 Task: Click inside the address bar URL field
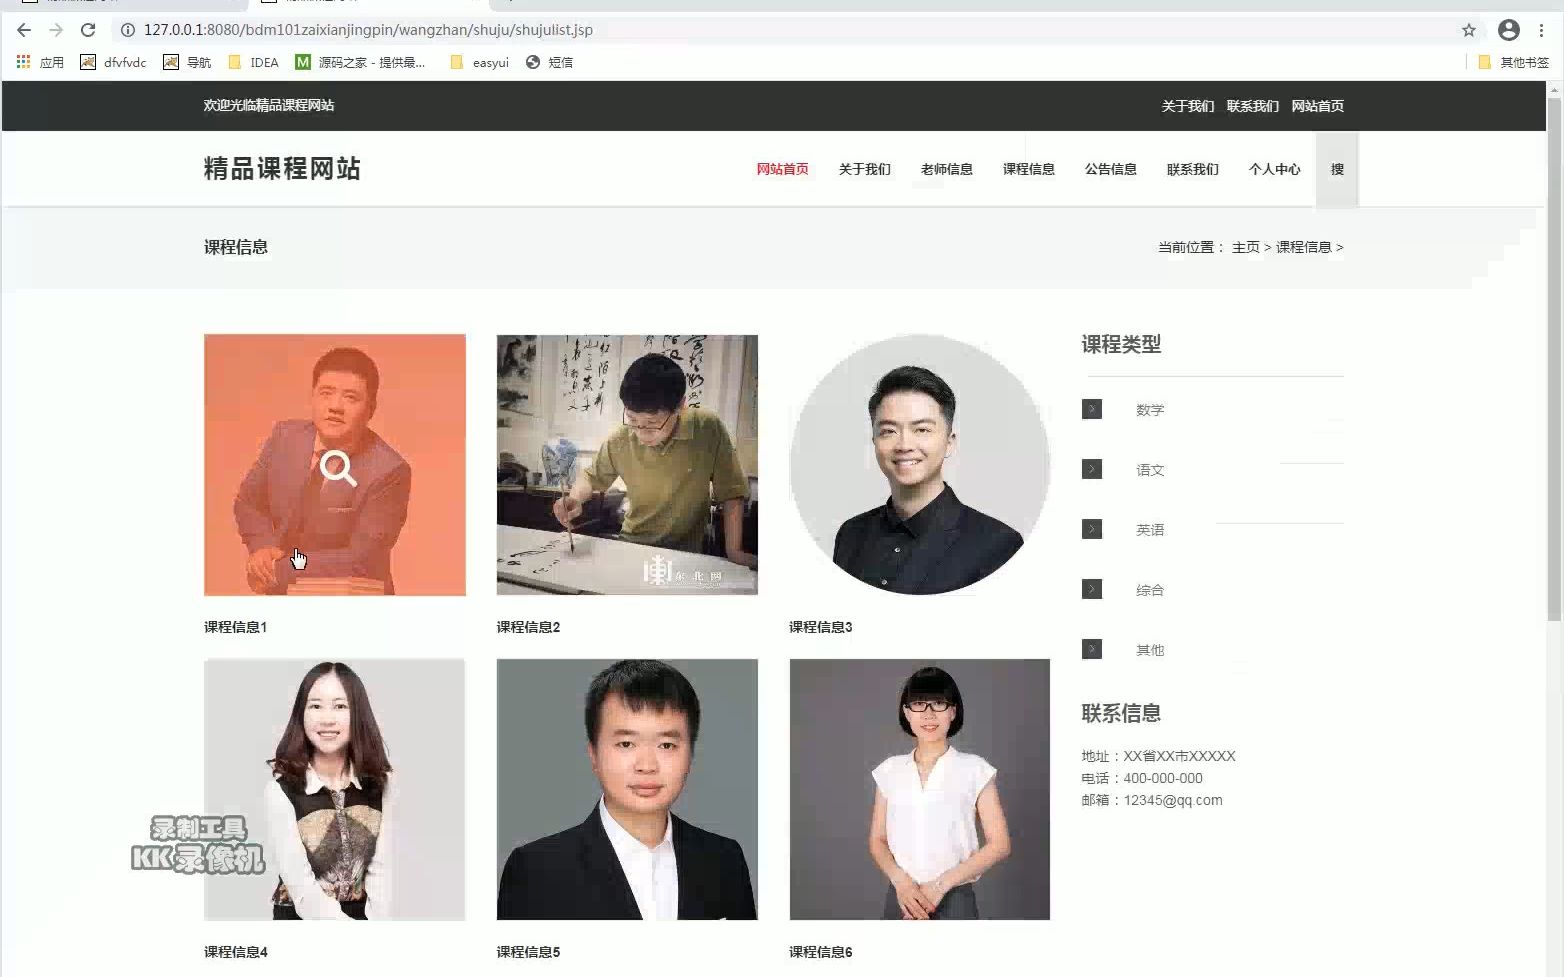400,30
